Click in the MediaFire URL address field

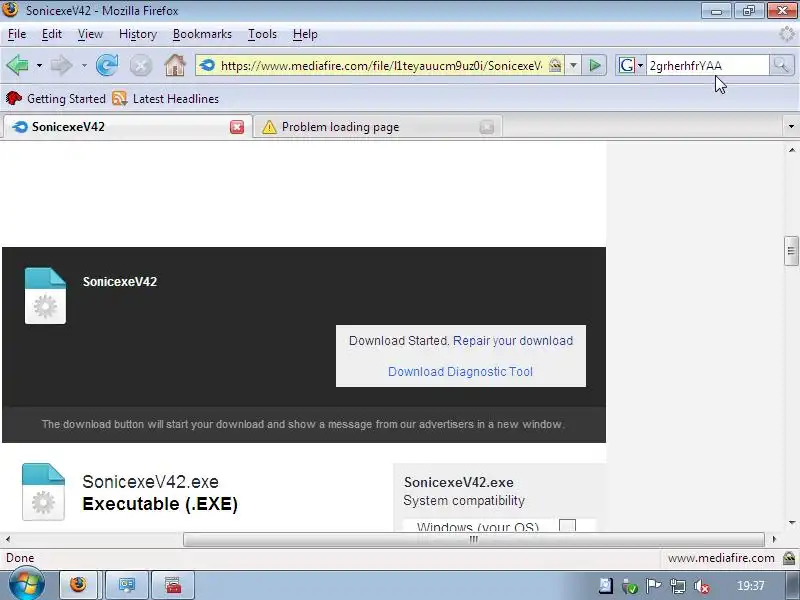pos(381,66)
